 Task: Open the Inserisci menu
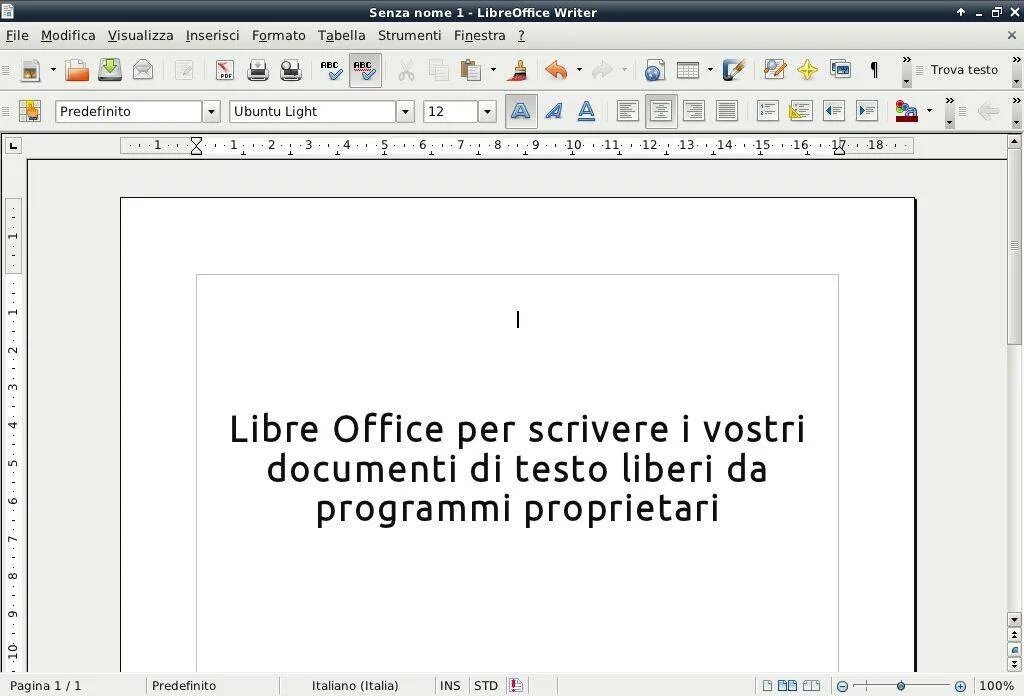point(212,36)
